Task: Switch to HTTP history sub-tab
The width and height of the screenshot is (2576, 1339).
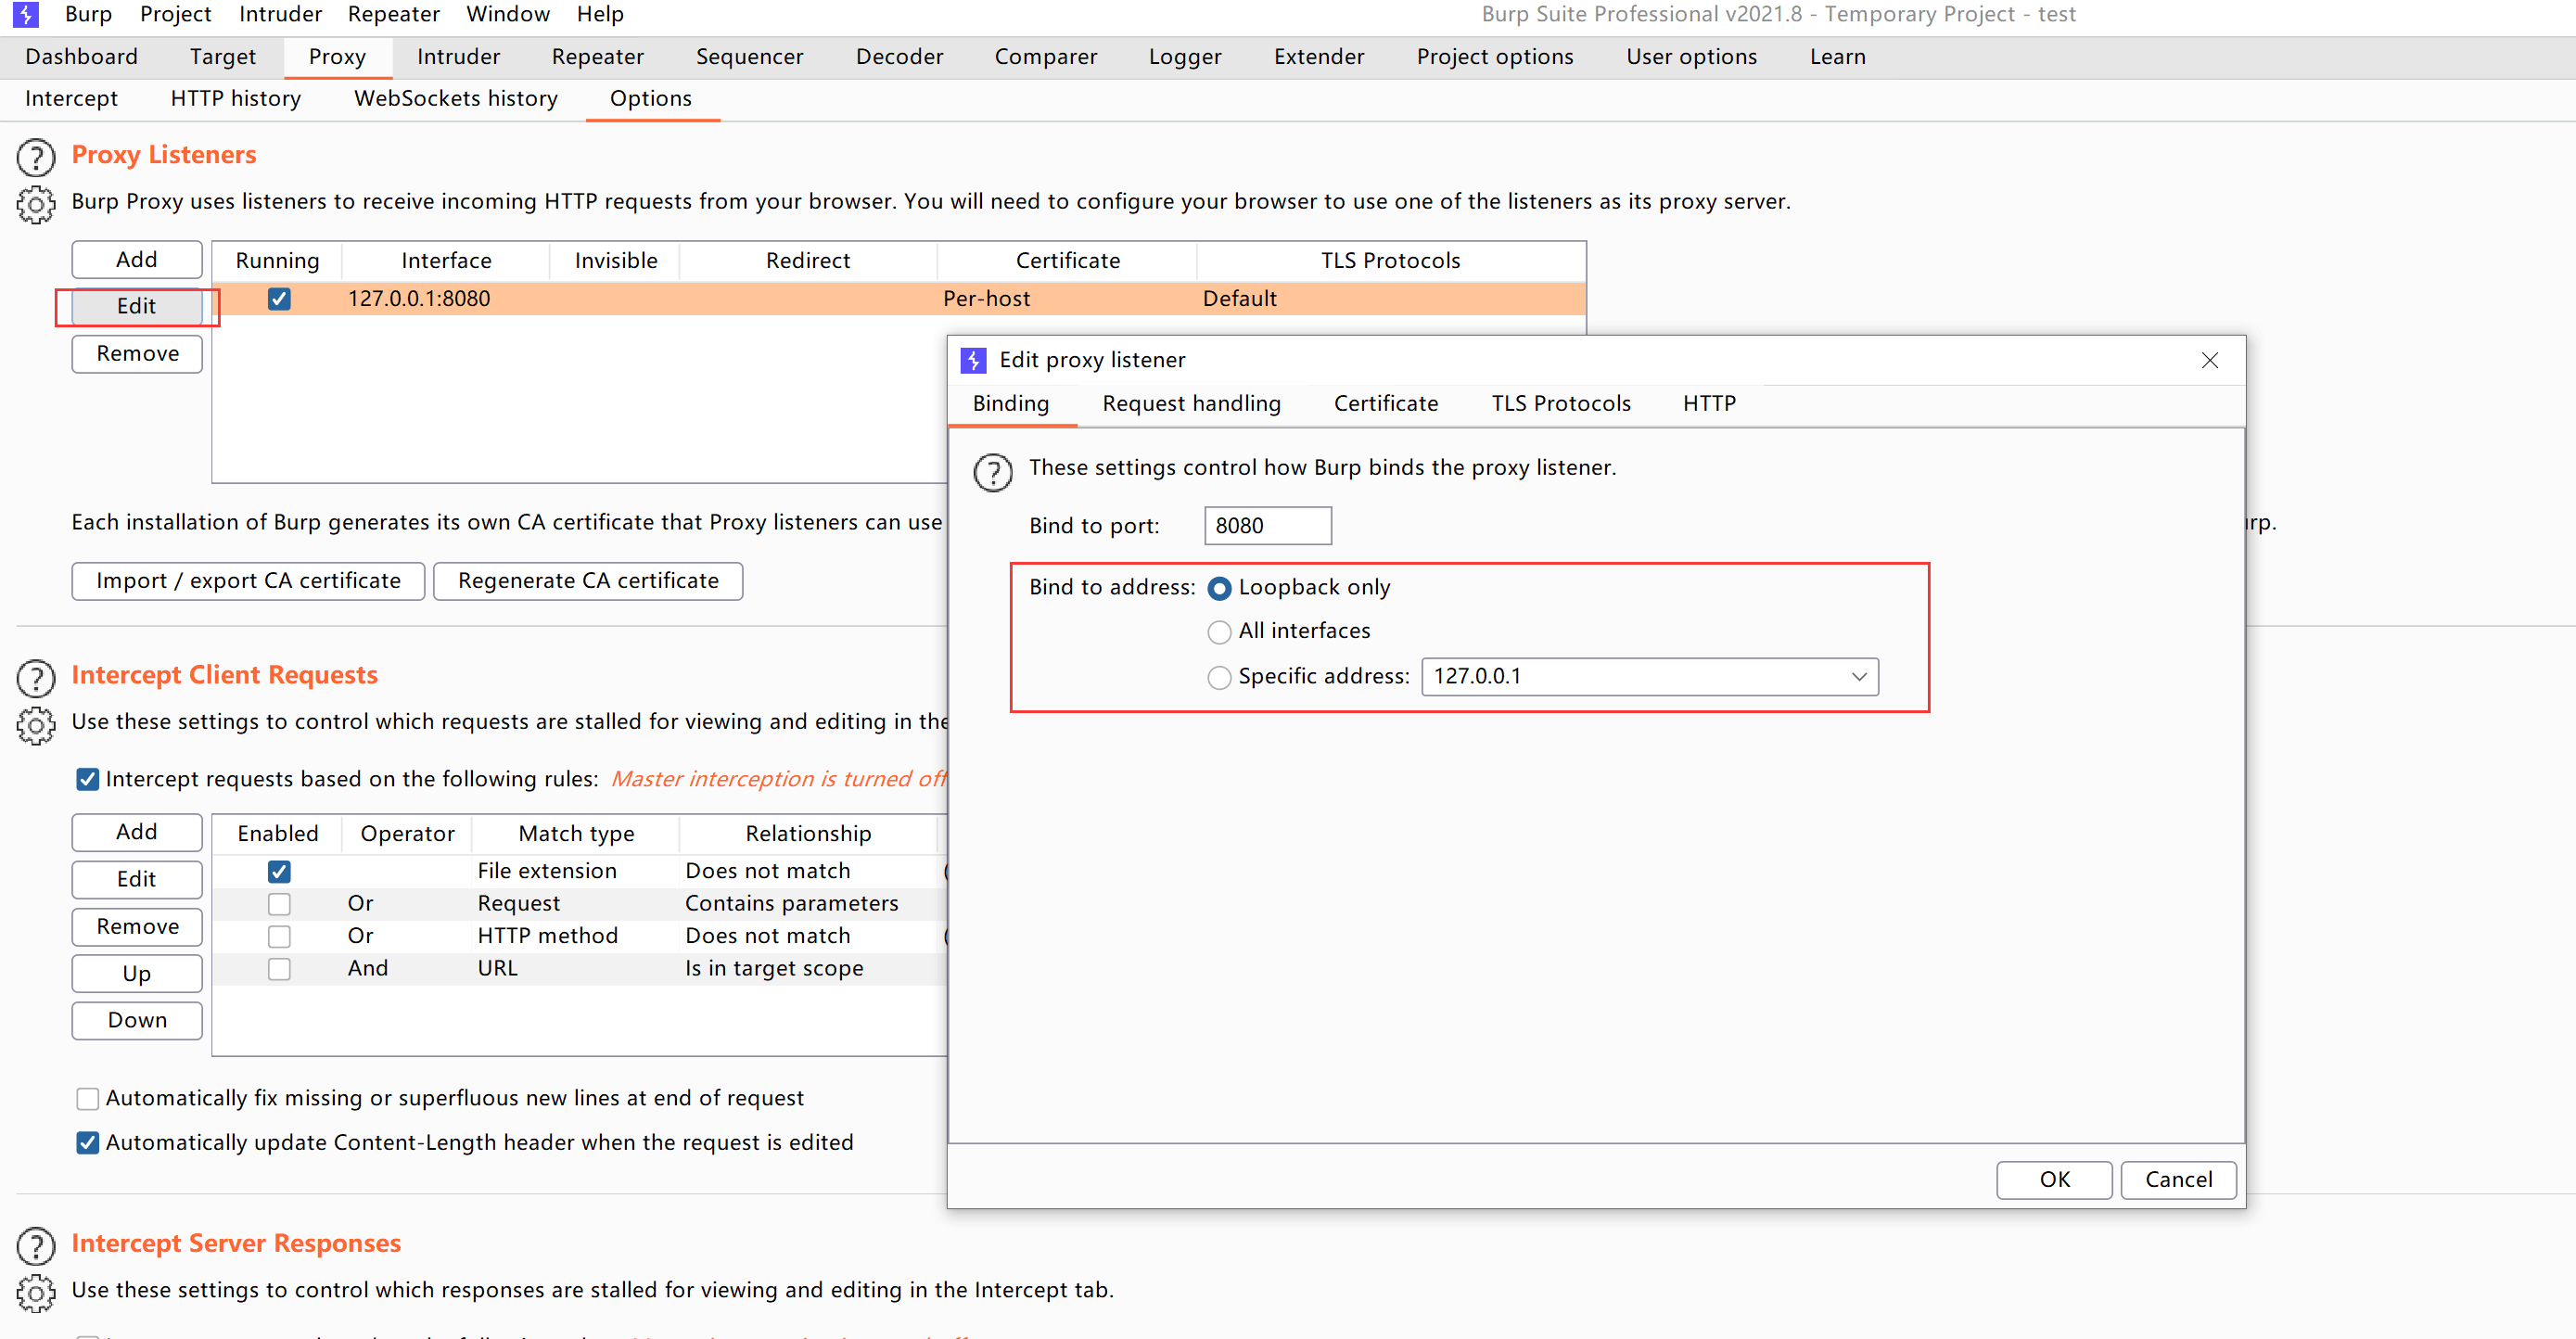Action: tap(236, 99)
